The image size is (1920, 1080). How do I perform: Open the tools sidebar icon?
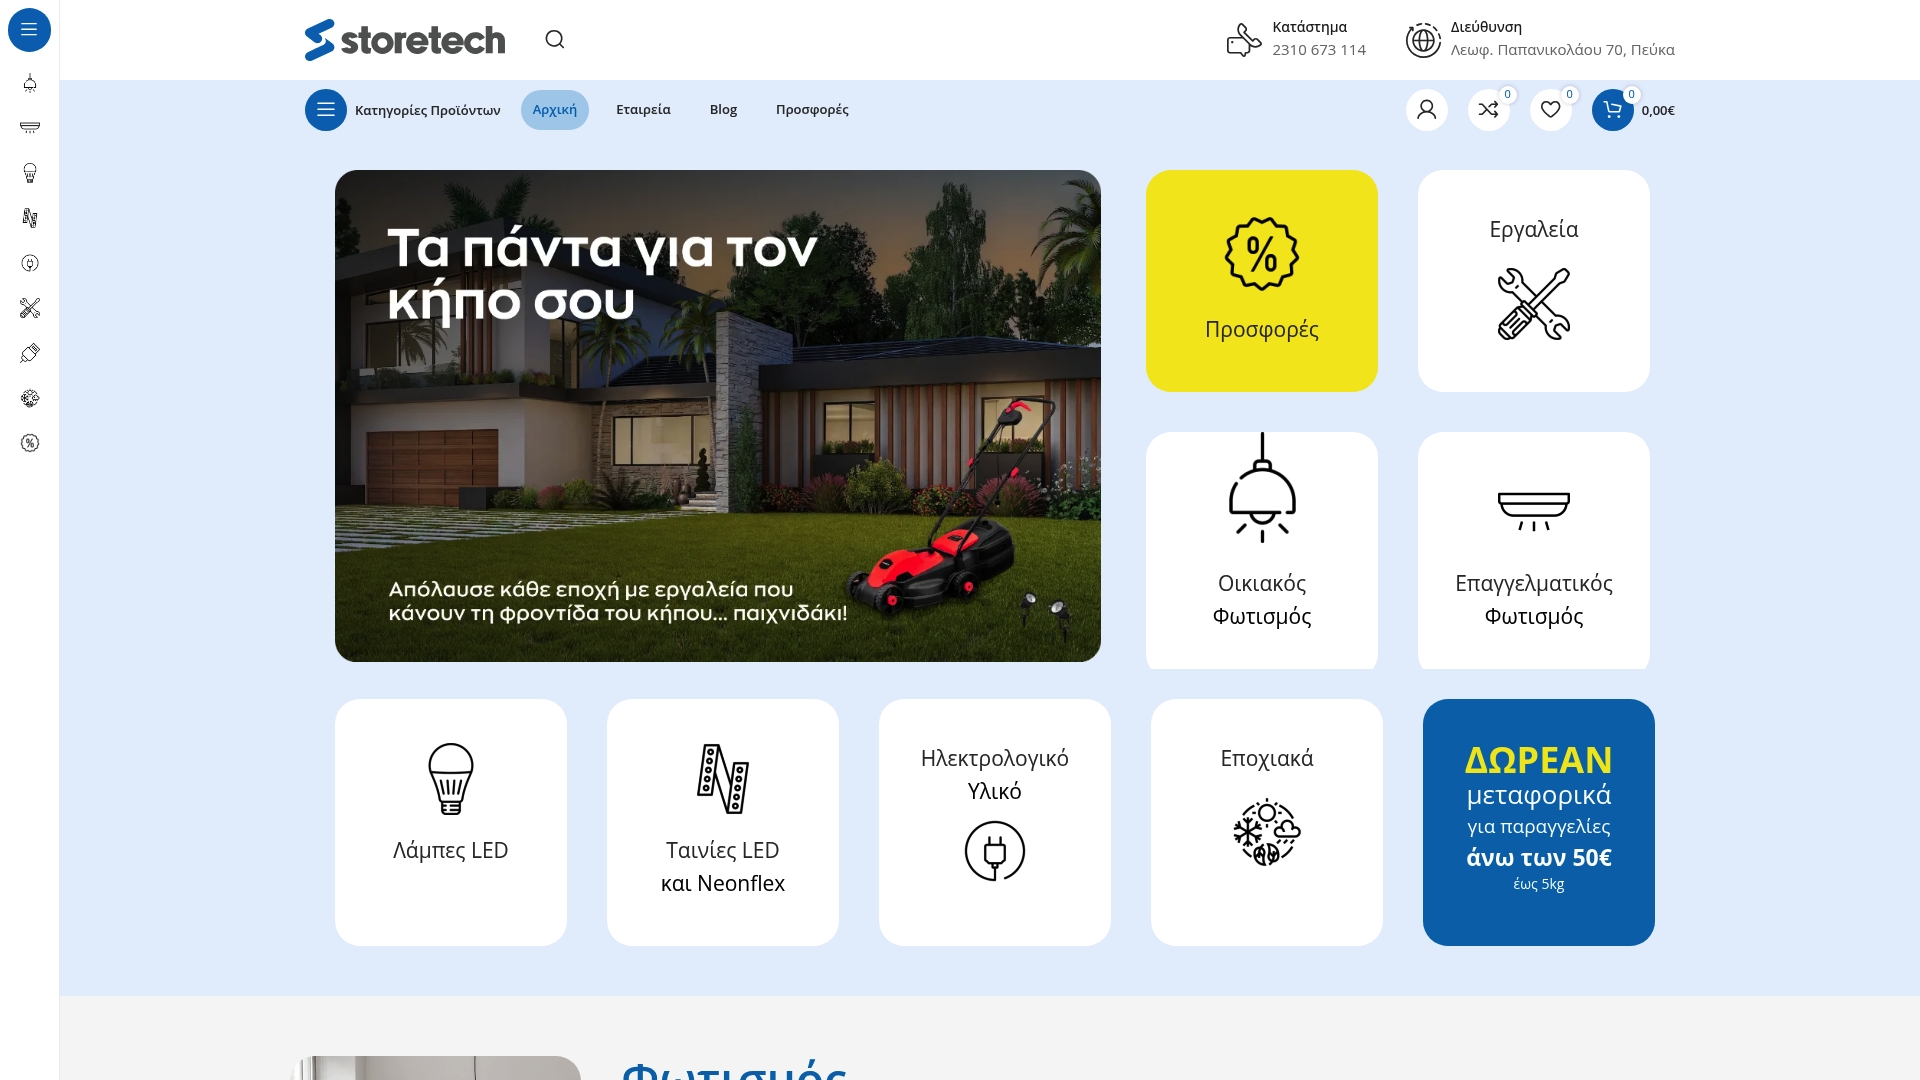30,308
